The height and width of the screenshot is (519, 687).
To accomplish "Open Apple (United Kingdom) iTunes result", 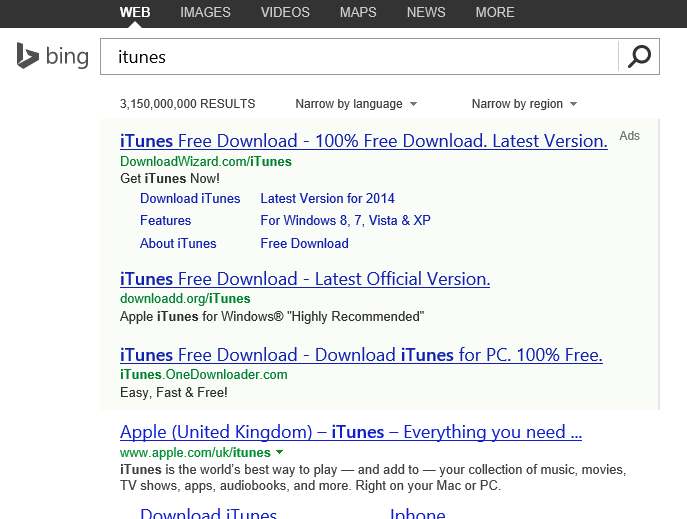I will click(x=351, y=432).
